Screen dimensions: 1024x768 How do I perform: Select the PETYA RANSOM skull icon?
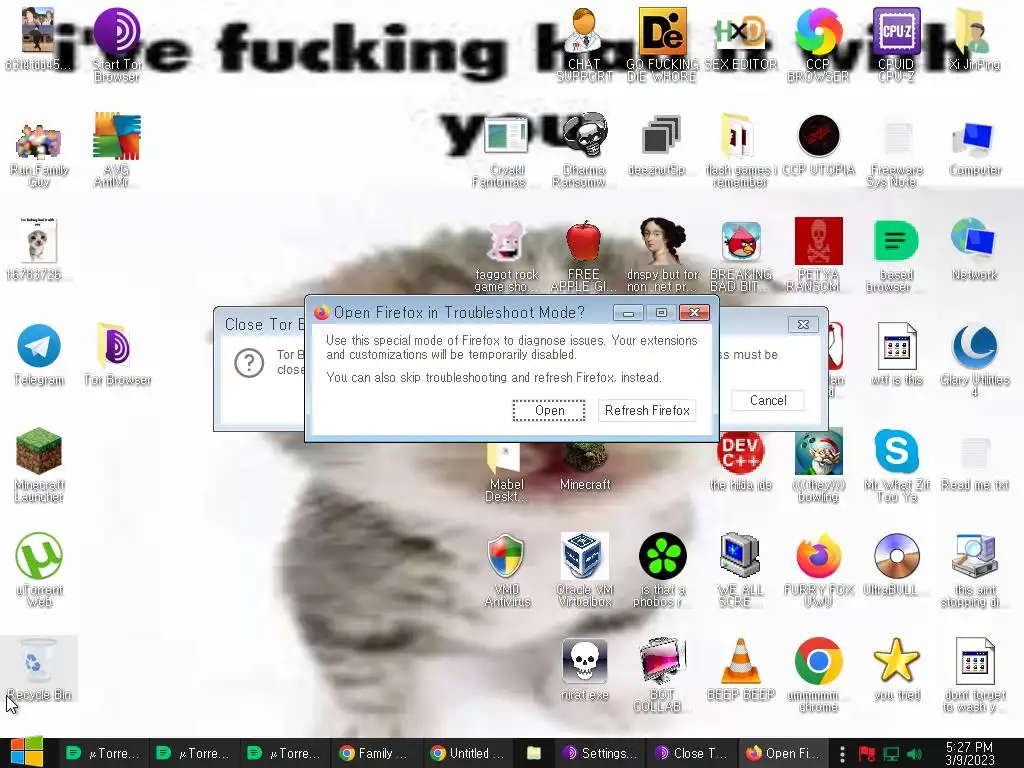[818, 255]
